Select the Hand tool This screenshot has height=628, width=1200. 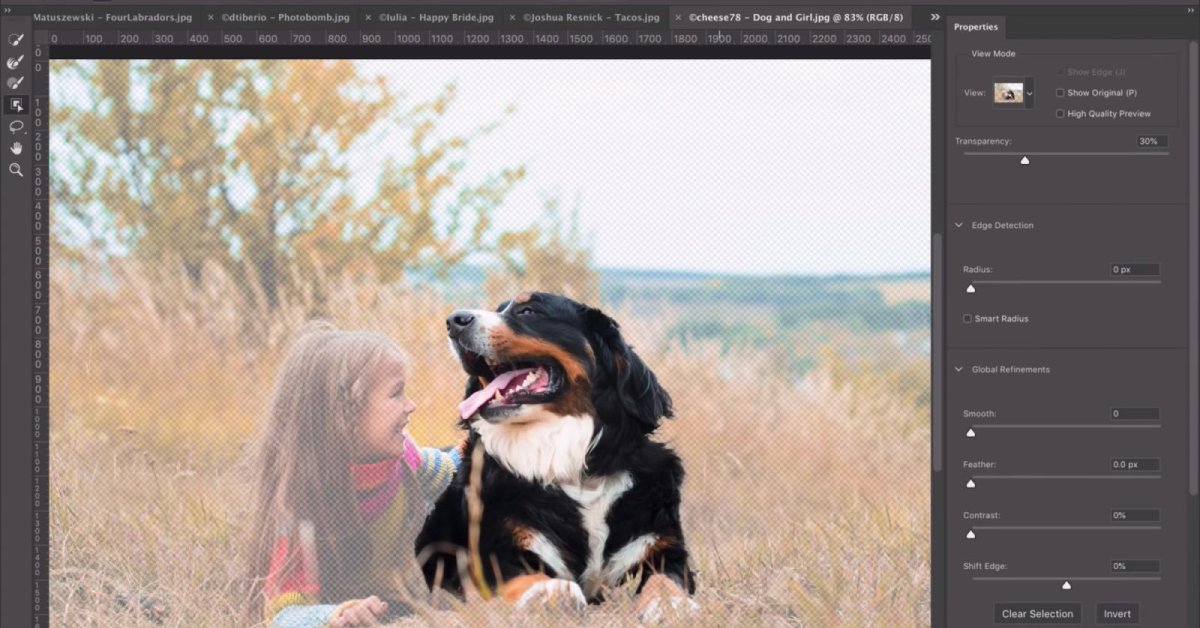coord(16,148)
